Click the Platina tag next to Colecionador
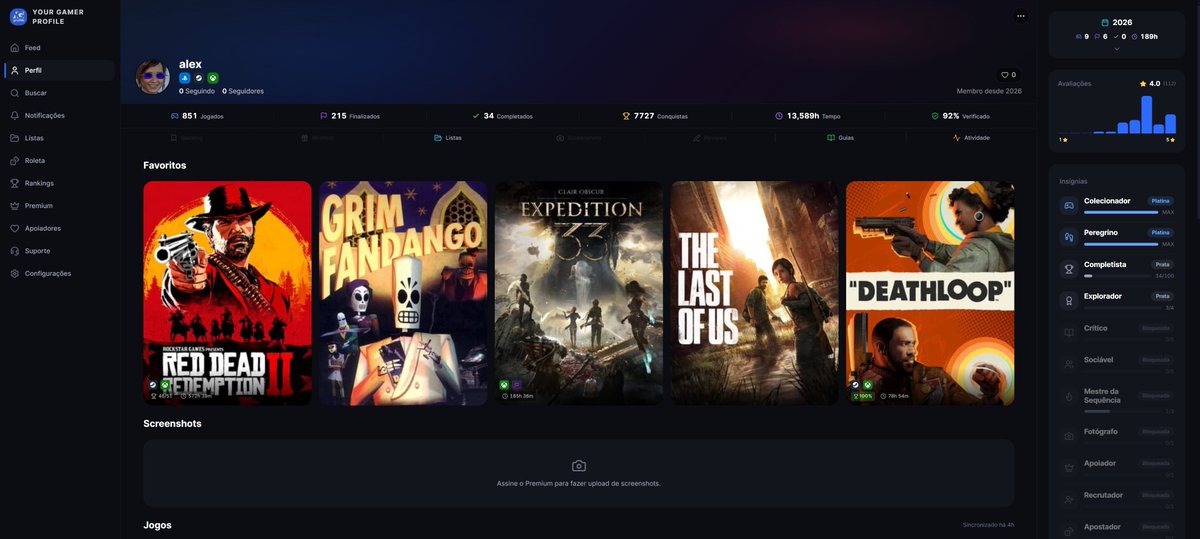This screenshot has height=539, width=1200. click(x=1161, y=201)
